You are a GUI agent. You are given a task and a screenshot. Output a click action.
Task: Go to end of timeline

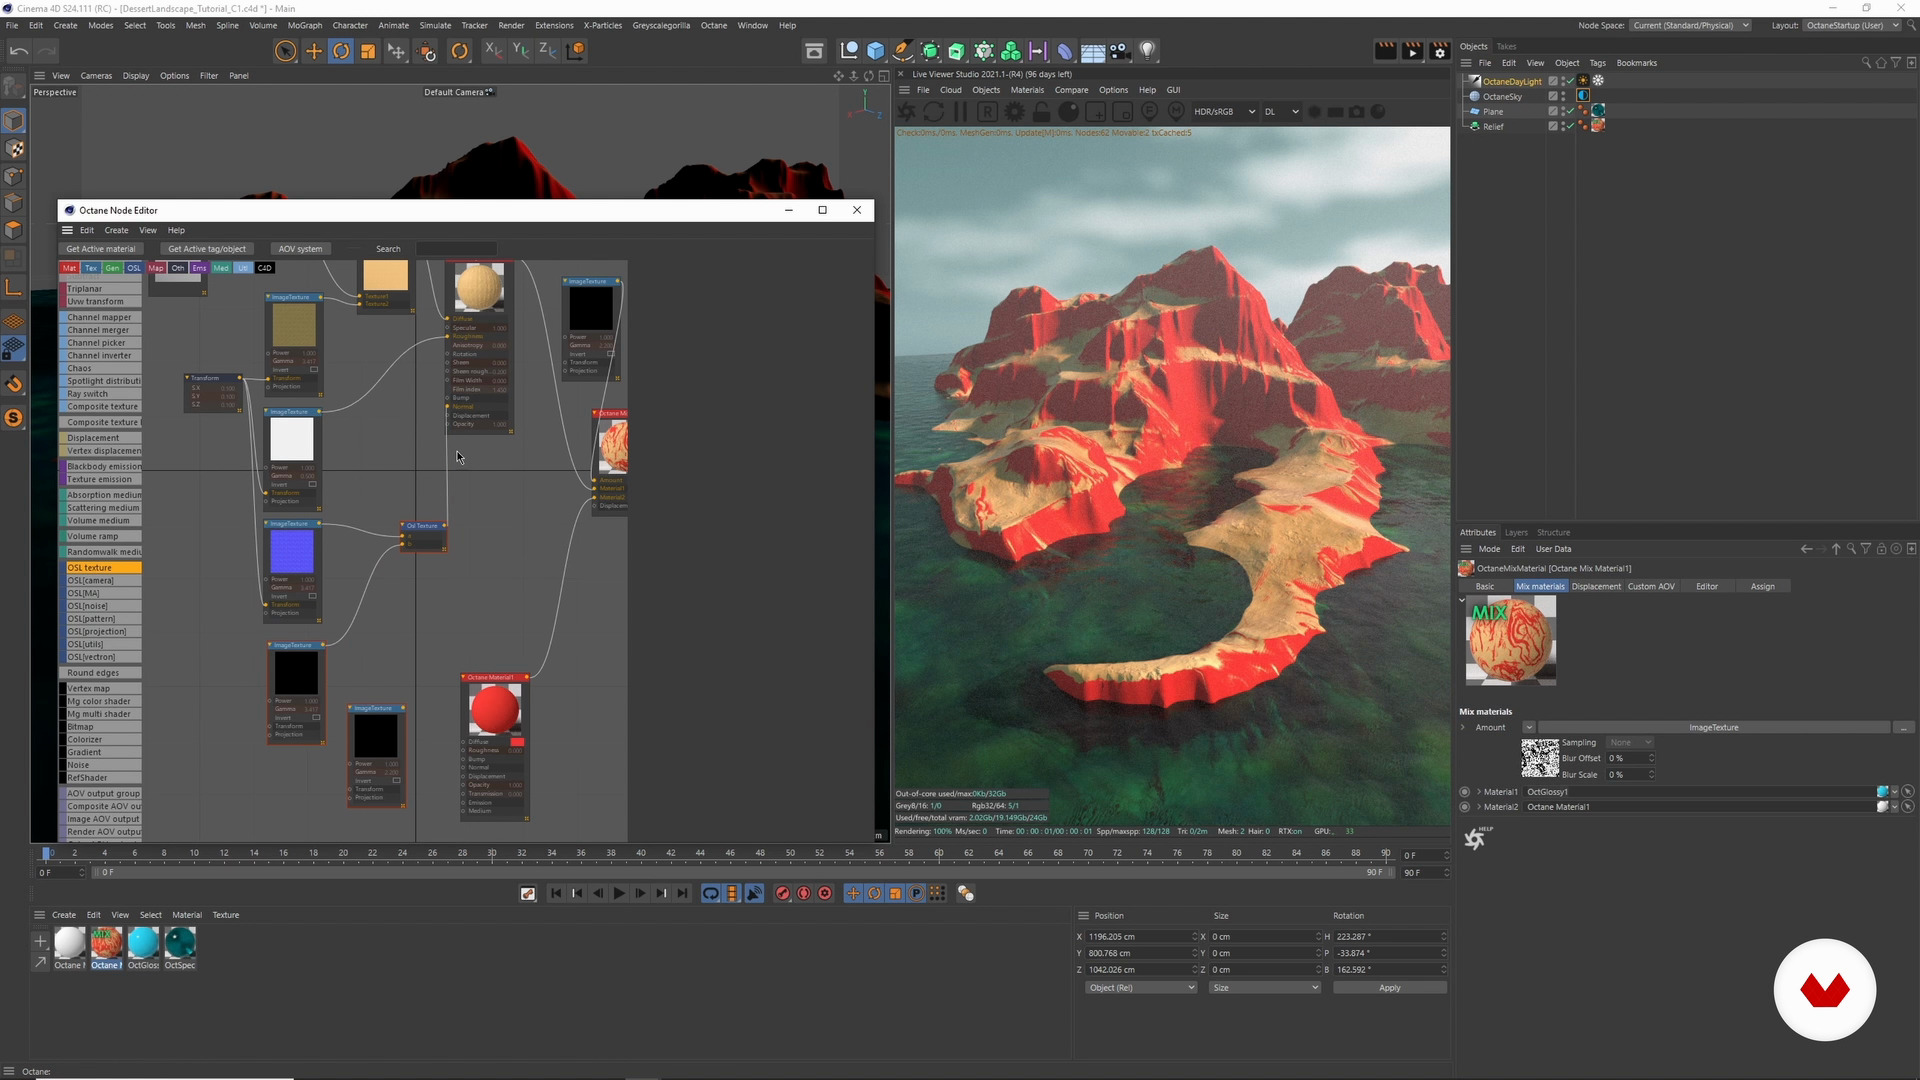pos(682,894)
